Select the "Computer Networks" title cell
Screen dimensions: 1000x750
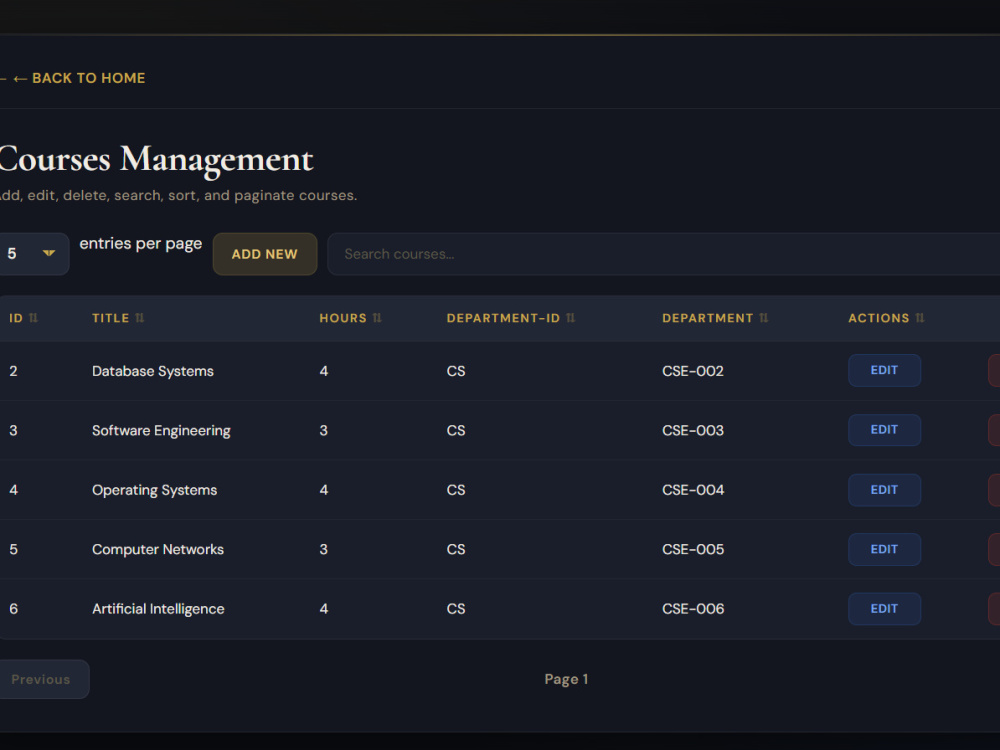(158, 549)
